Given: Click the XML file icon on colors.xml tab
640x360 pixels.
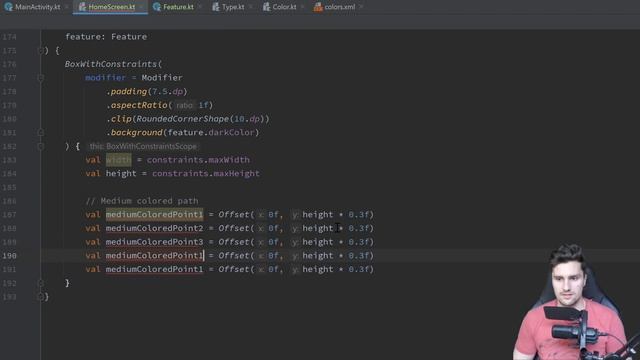Looking at the screenshot, I should pyautogui.click(x=318, y=7).
